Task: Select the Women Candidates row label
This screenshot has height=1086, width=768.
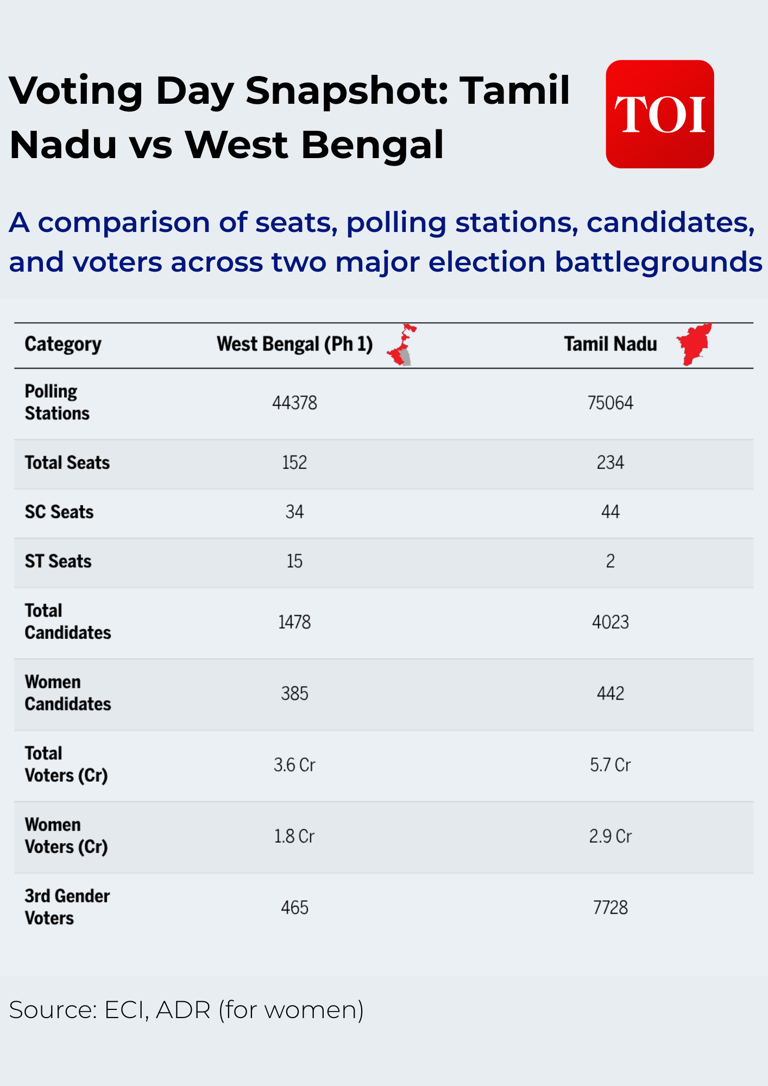Action: 67,693
